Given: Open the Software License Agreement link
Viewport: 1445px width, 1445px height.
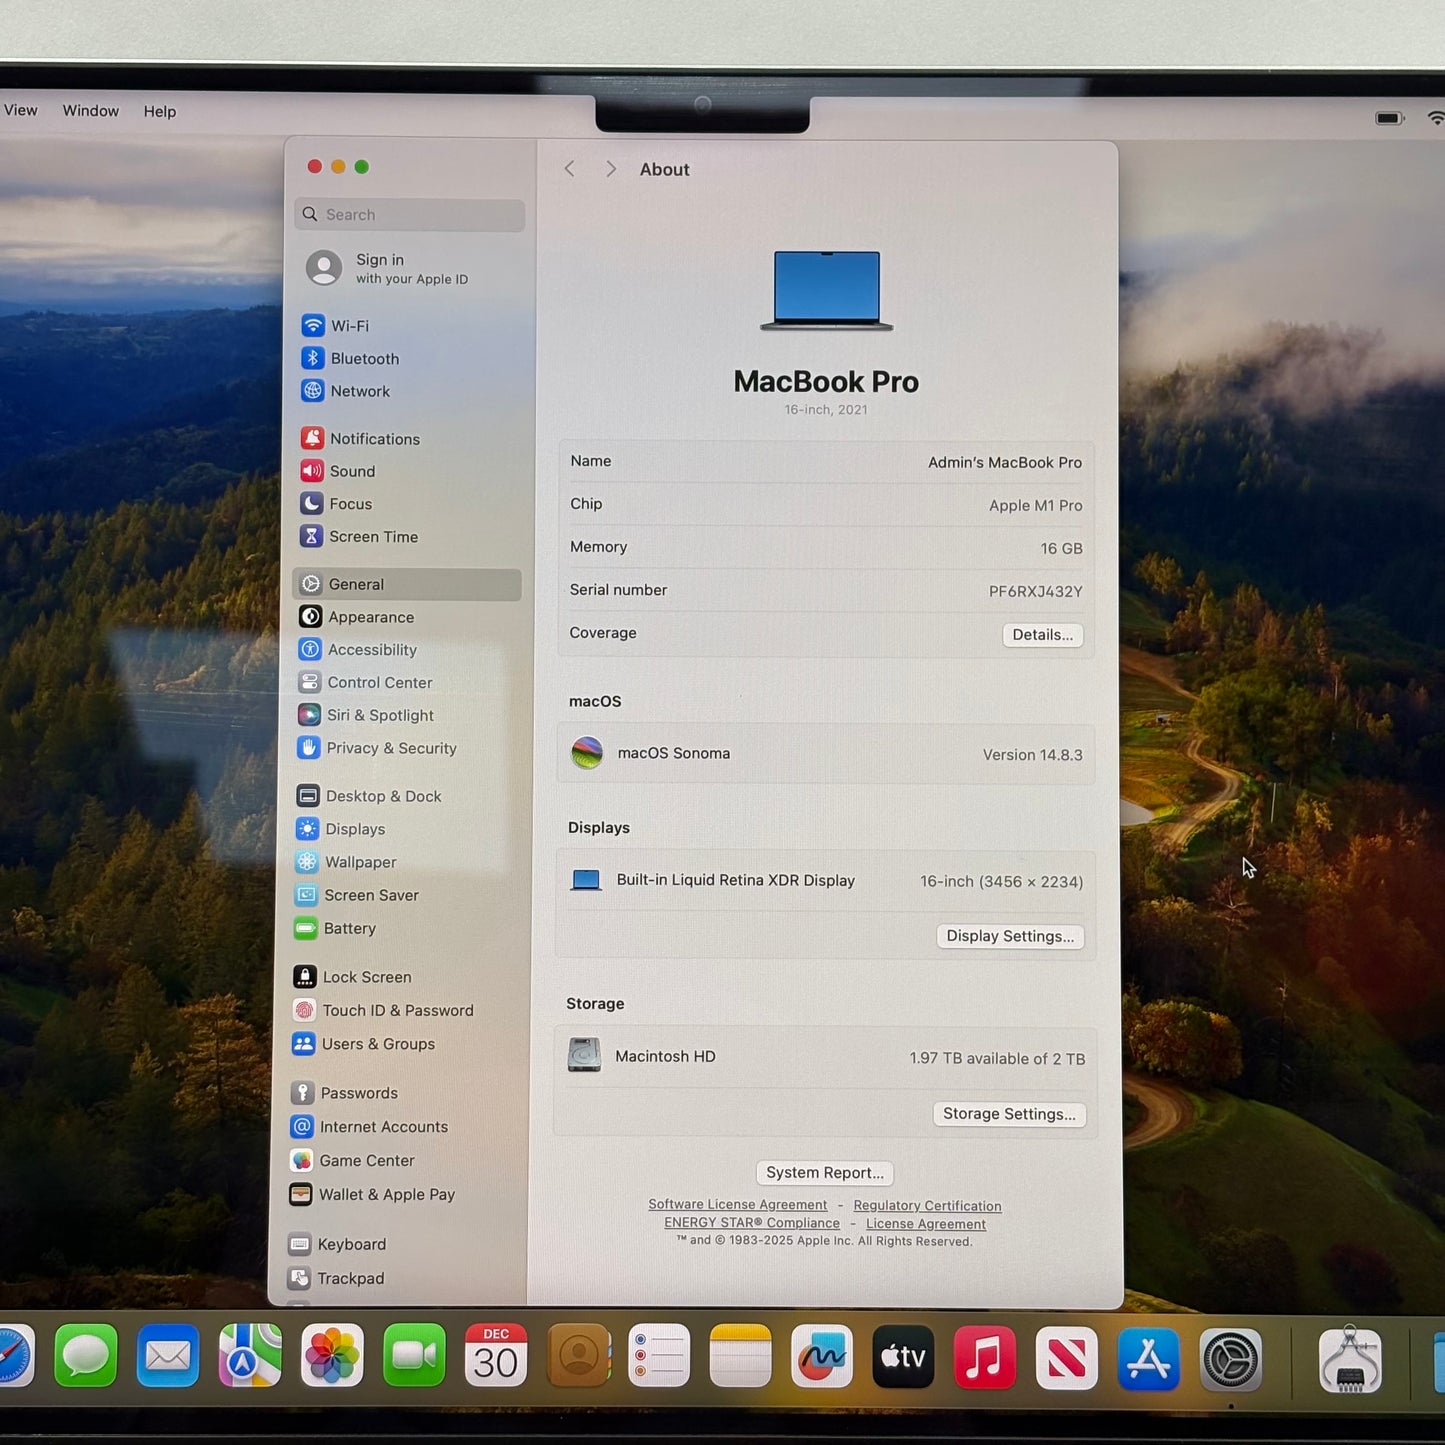Looking at the screenshot, I should click(738, 1204).
